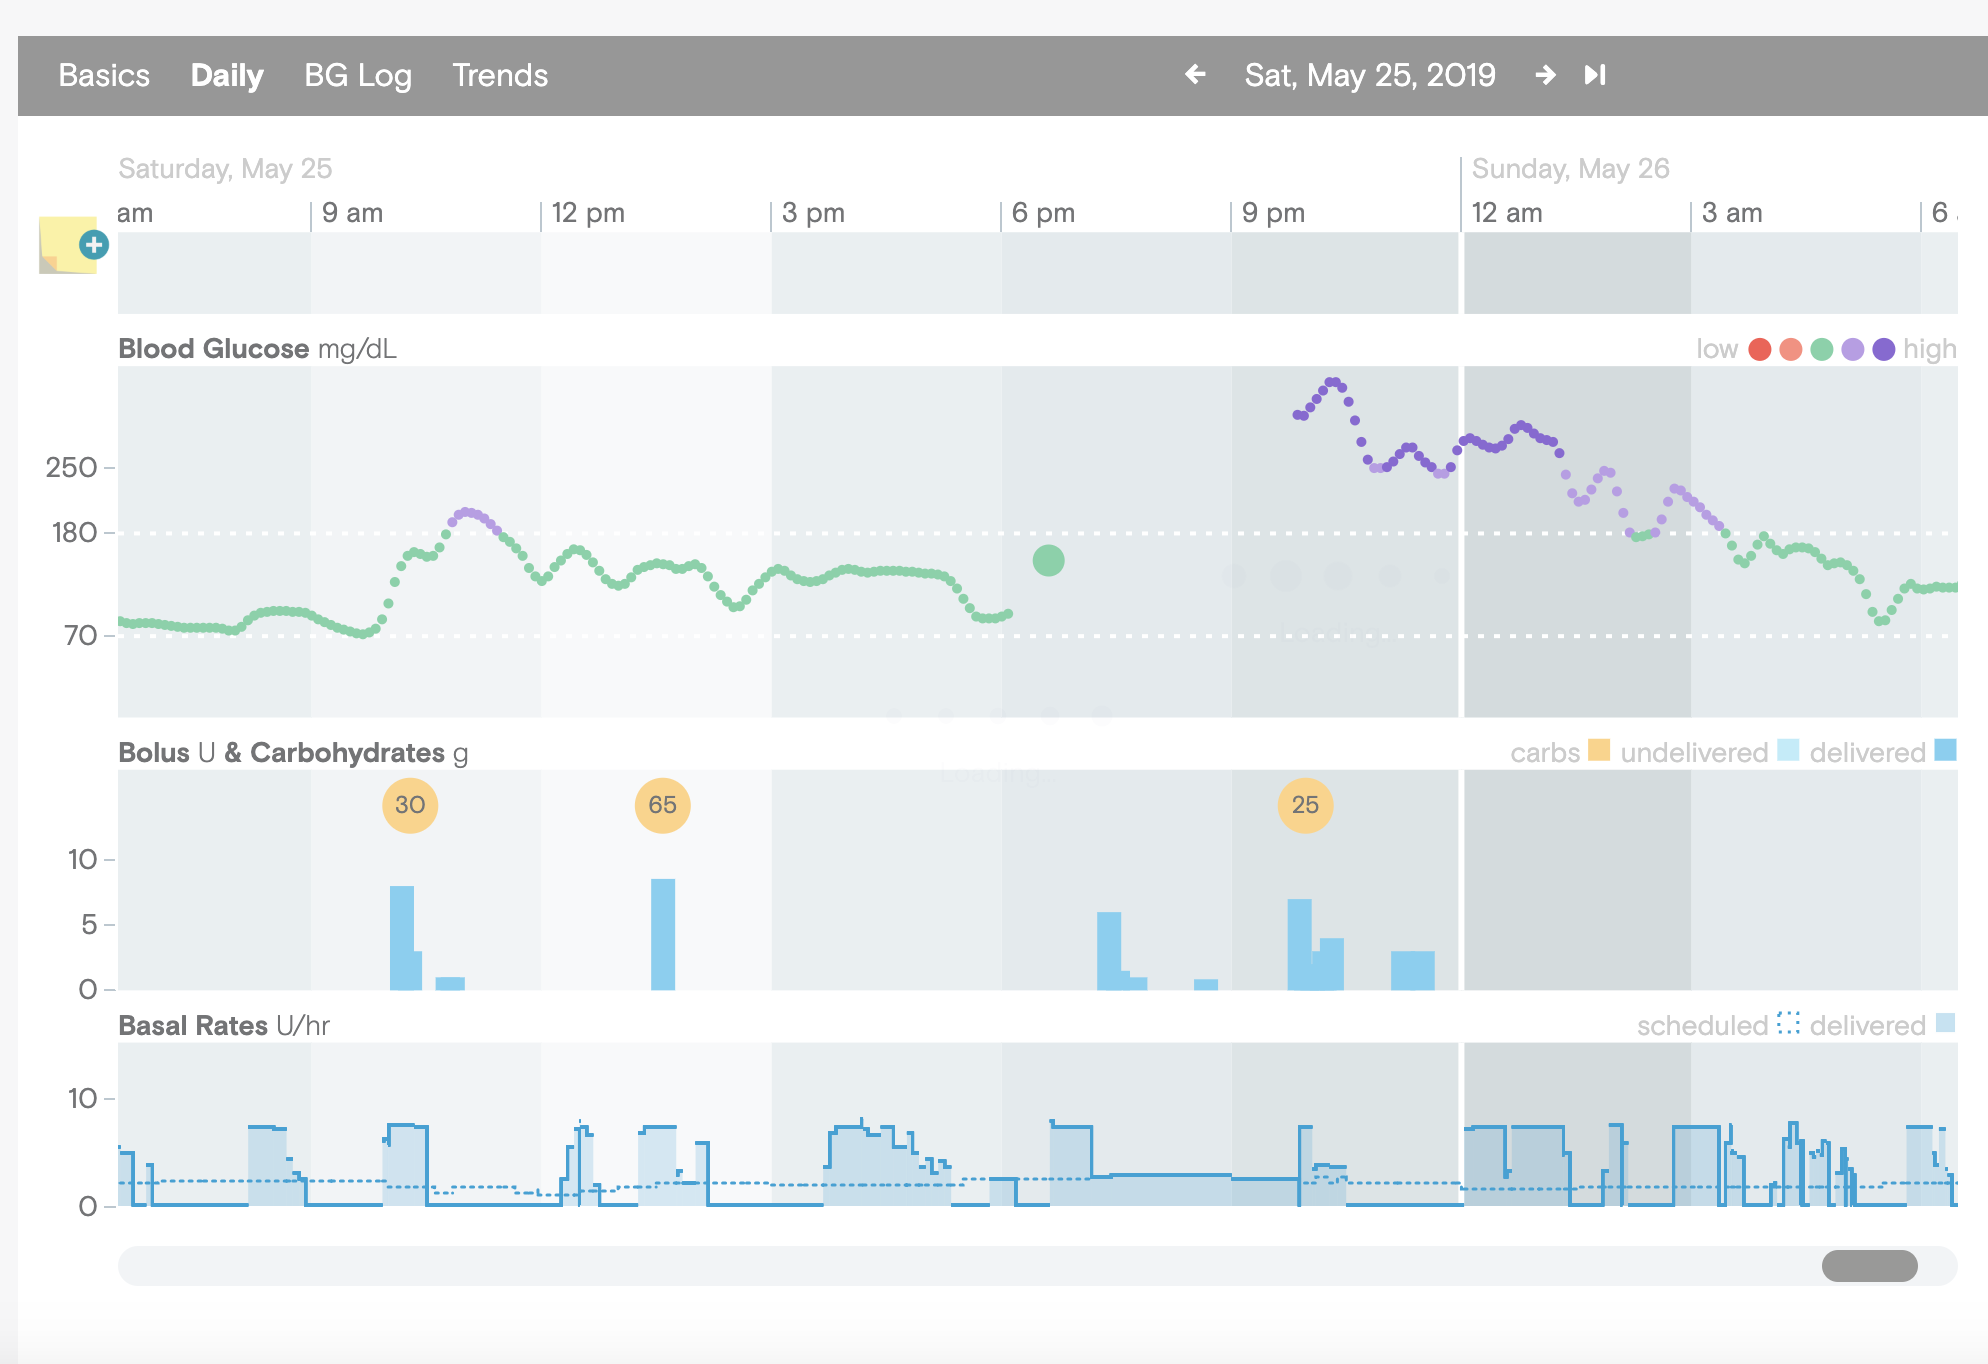This screenshot has width=1988, height=1364.
Task: Click the carbs legend orange swatch
Action: (x=1599, y=751)
